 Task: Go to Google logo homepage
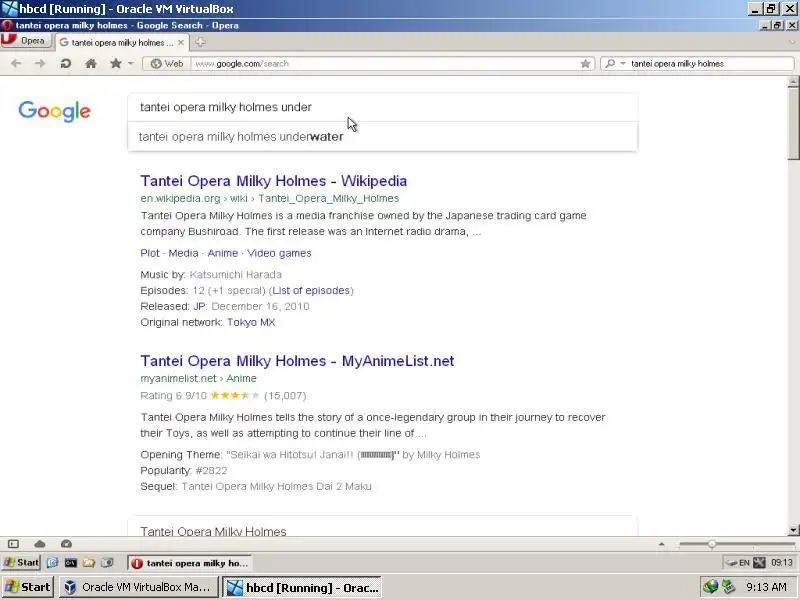click(54, 111)
